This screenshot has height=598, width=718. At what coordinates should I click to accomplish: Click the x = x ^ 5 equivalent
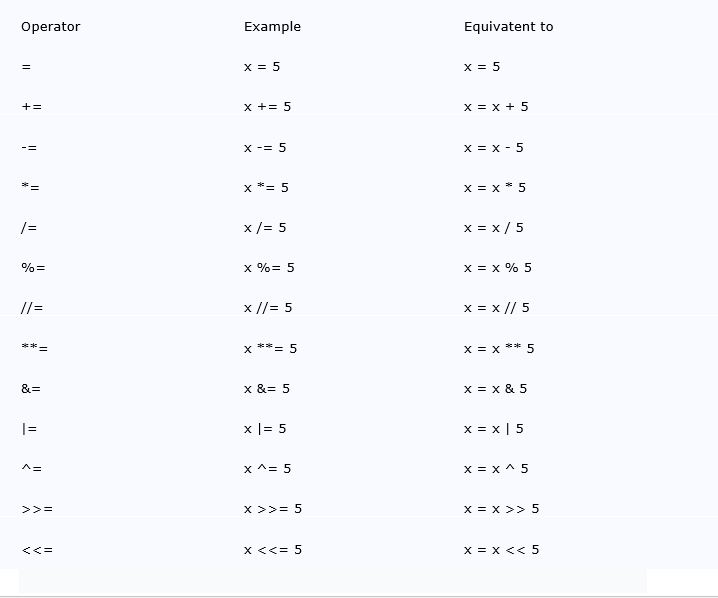click(496, 469)
